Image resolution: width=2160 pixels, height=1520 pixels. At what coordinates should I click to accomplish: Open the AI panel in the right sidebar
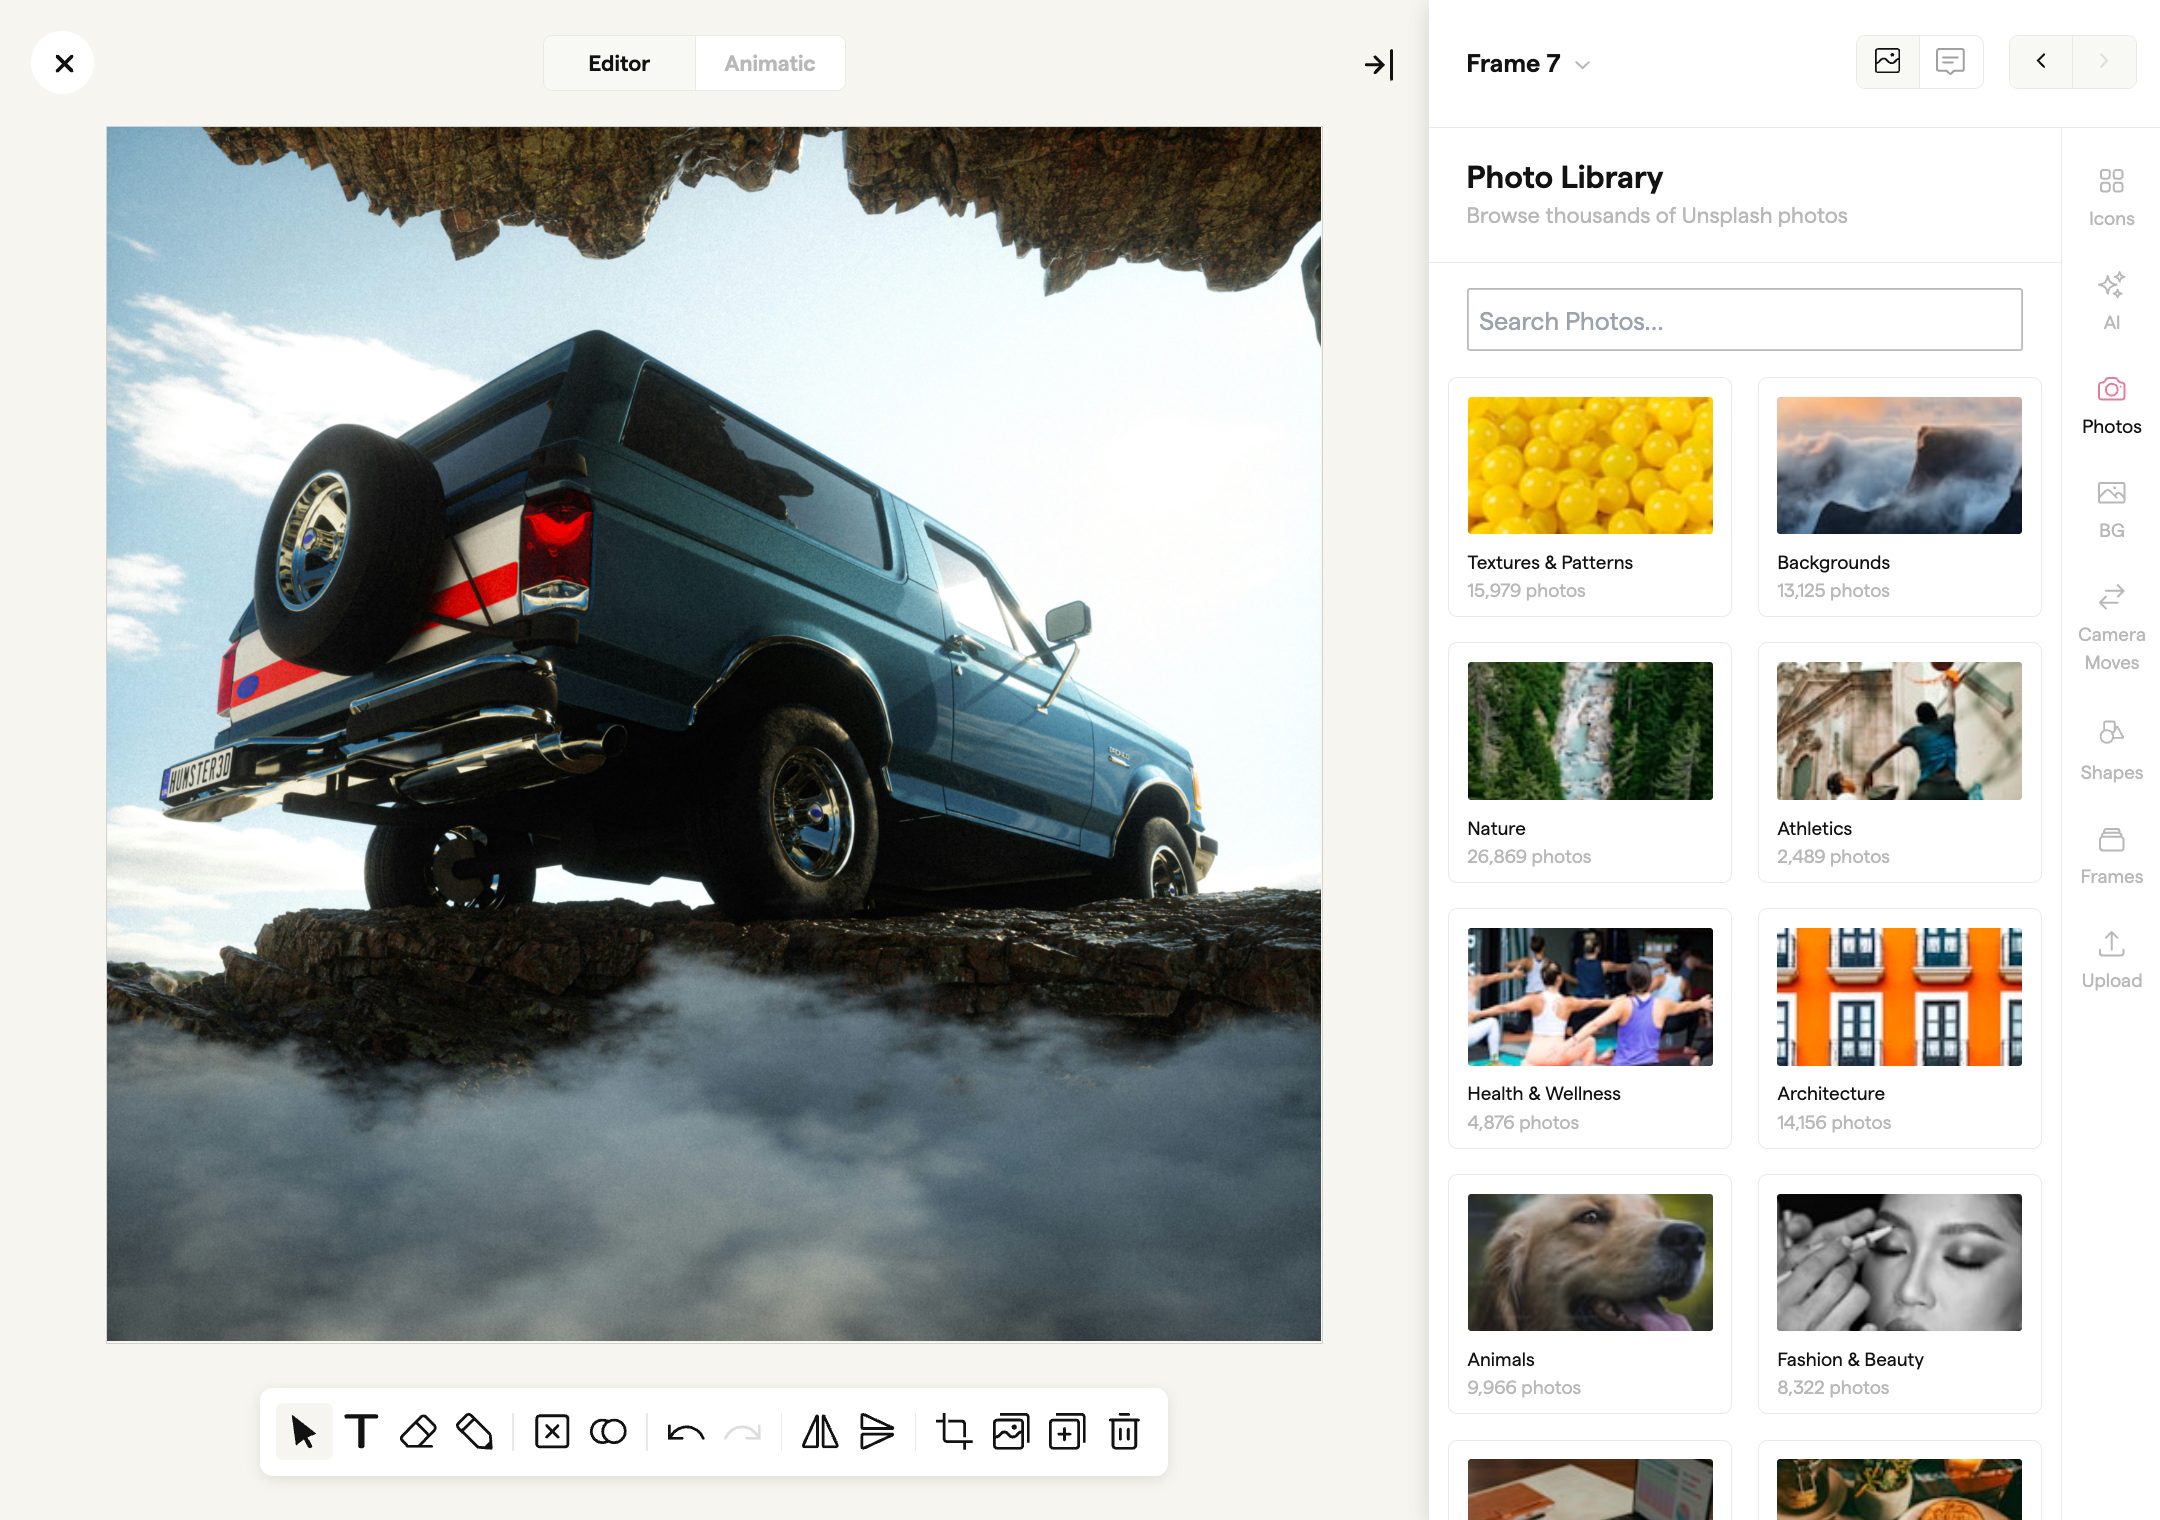click(2111, 297)
